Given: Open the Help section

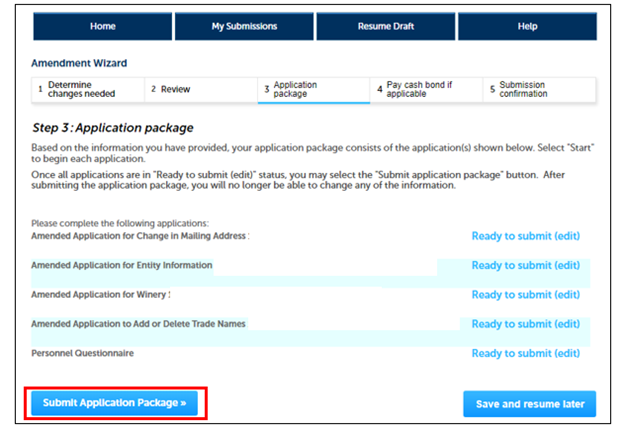Looking at the screenshot, I should click(527, 26).
